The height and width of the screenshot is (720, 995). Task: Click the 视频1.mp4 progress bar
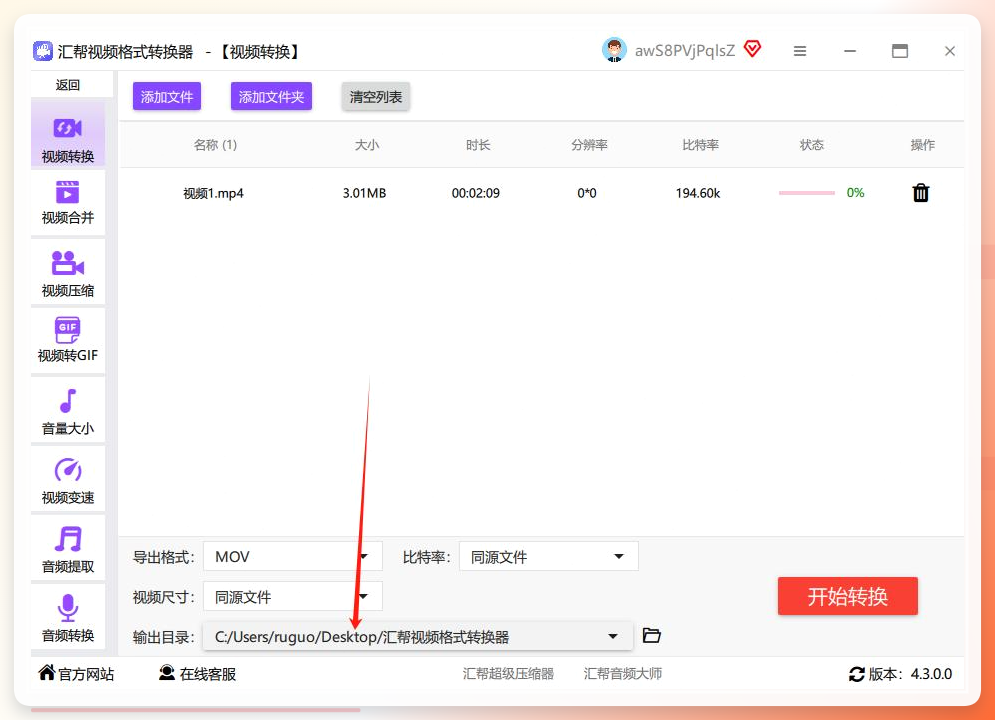pos(807,193)
